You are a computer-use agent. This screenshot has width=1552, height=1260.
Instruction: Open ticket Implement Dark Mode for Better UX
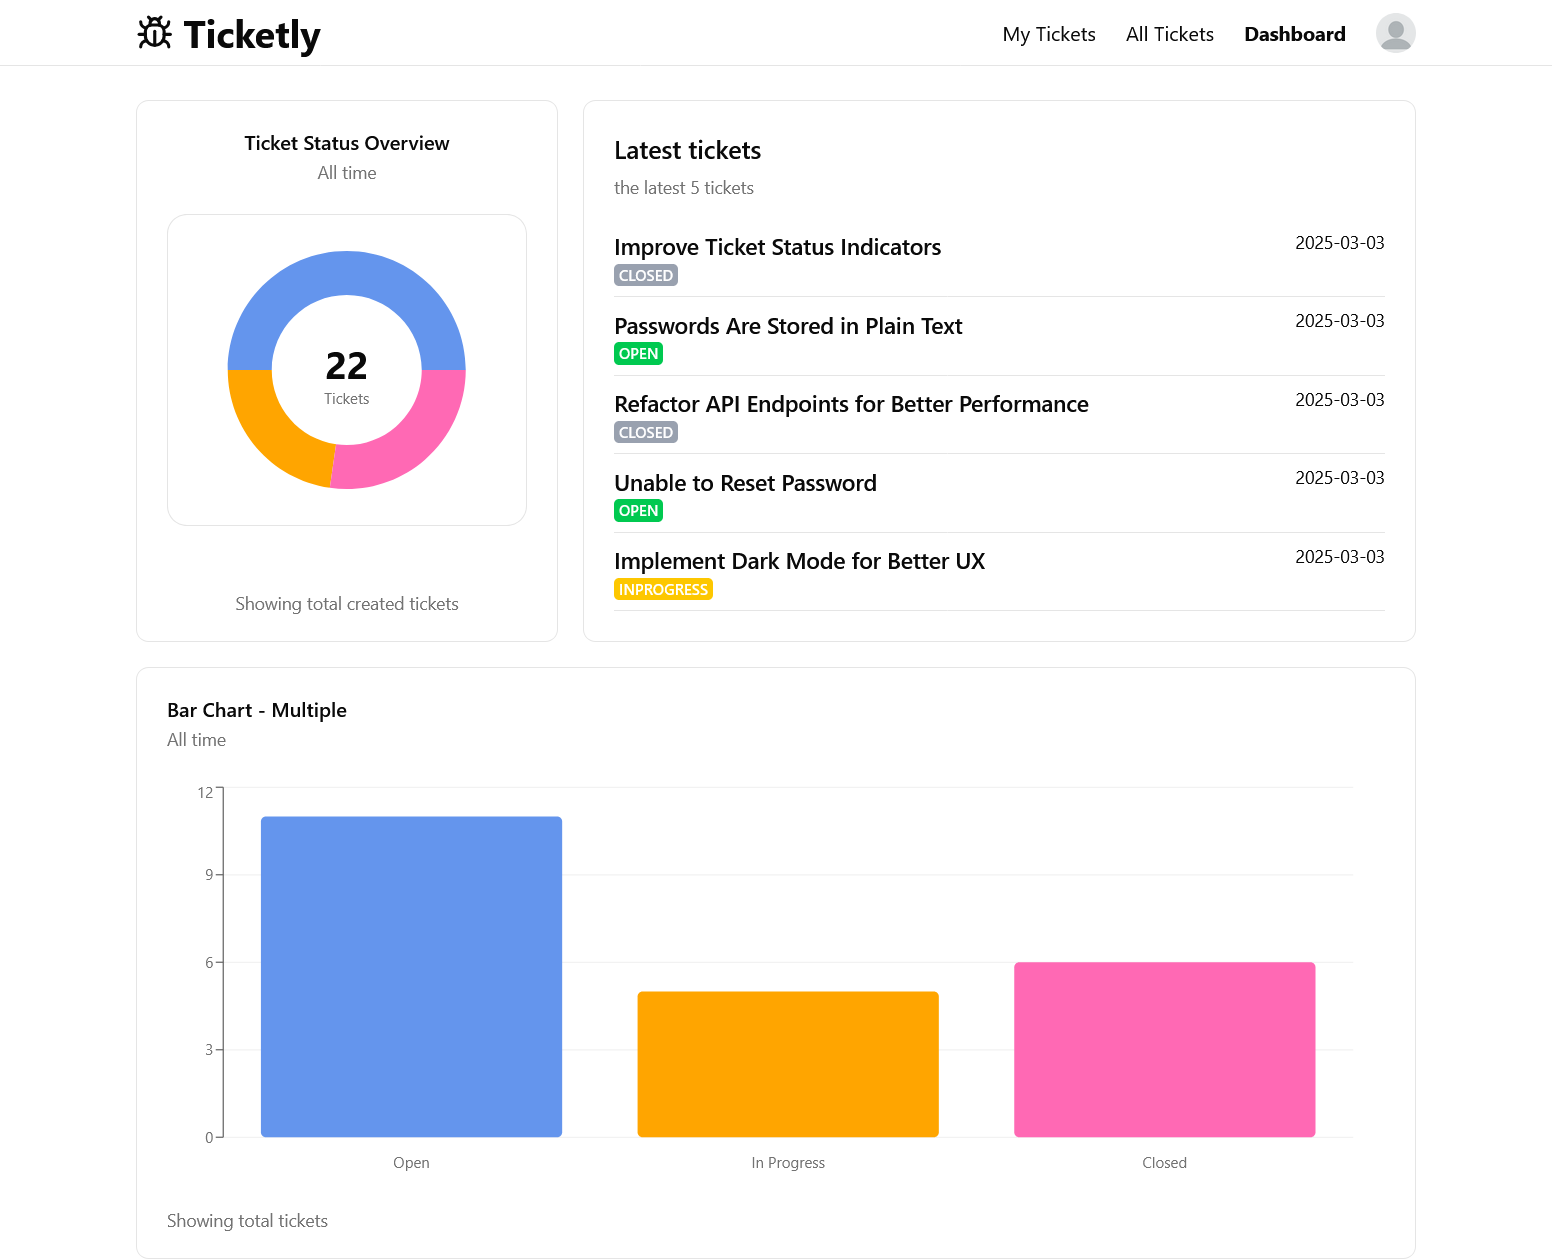[x=799, y=561]
